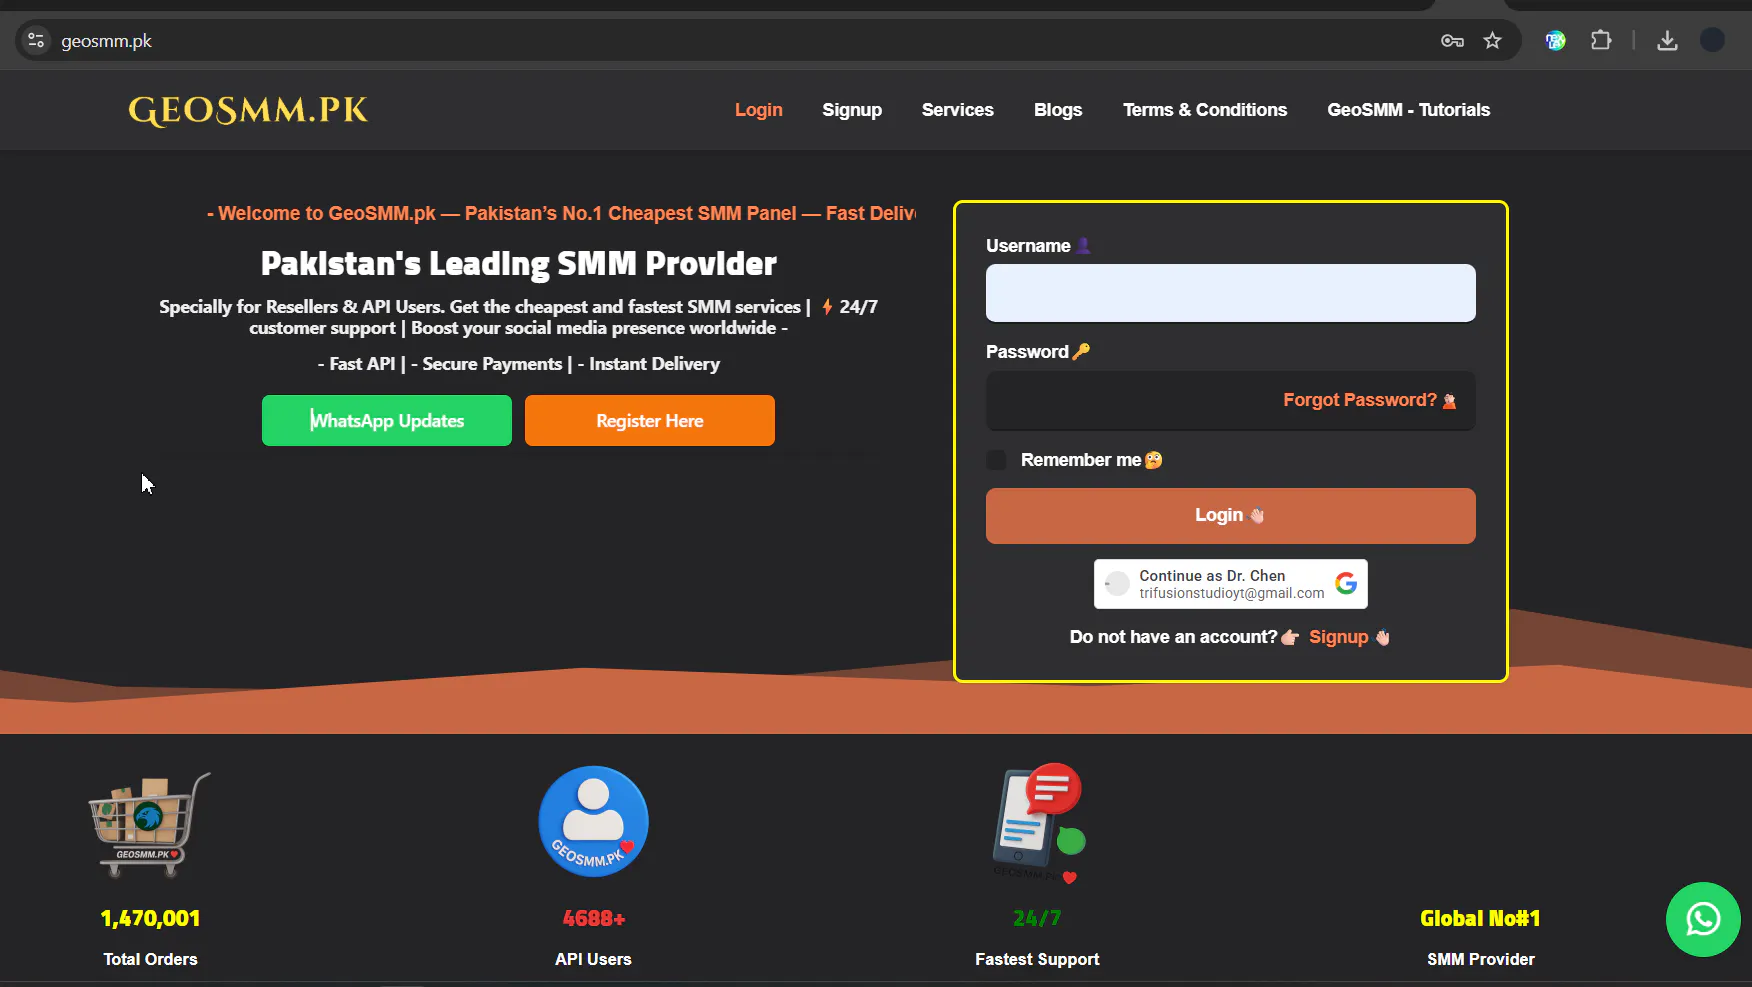Image resolution: width=1752 pixels, height=987 pixels.
Task: Tick the Remember me checkbox
Action: [x=996, y=460]
